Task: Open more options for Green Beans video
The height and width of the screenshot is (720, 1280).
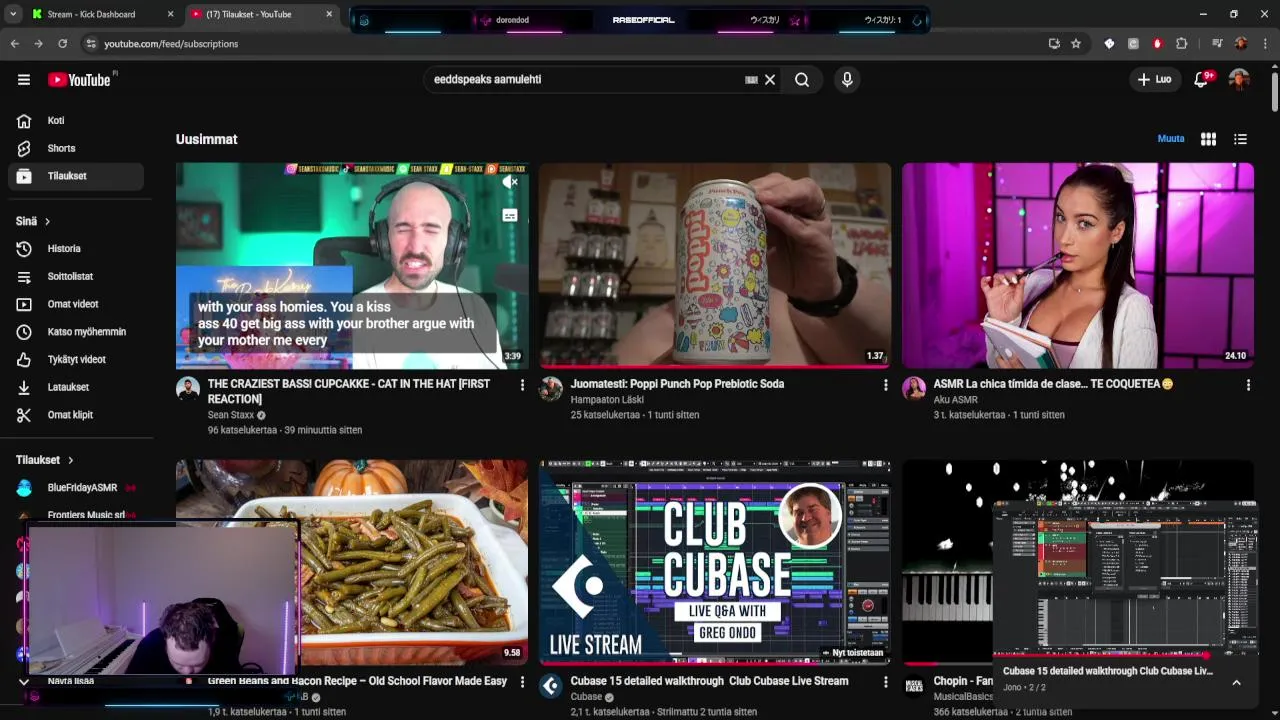Action: 522,682
